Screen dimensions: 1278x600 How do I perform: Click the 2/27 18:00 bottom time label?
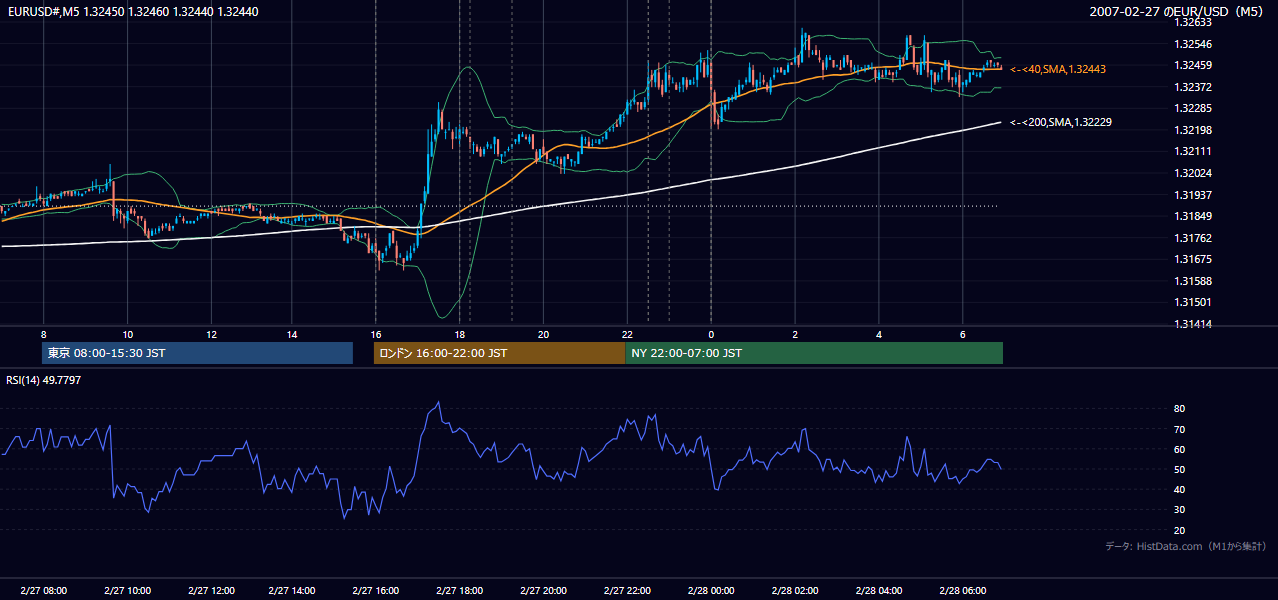tap(459, 590)
